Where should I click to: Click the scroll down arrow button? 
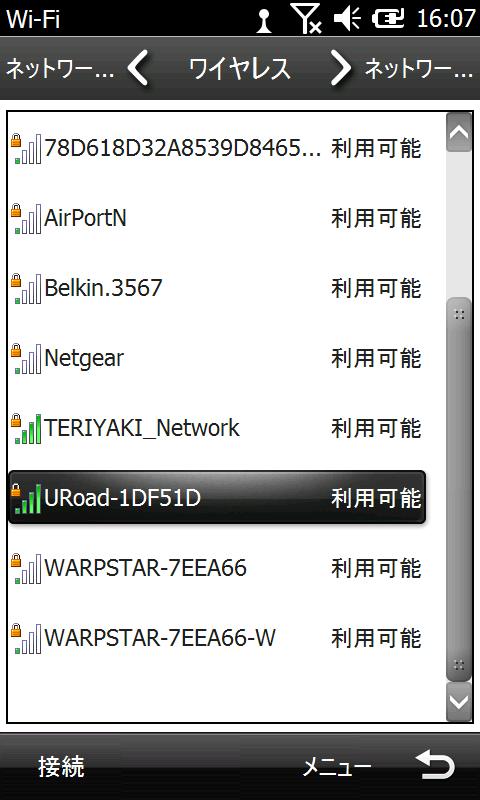tap(459, 702)
